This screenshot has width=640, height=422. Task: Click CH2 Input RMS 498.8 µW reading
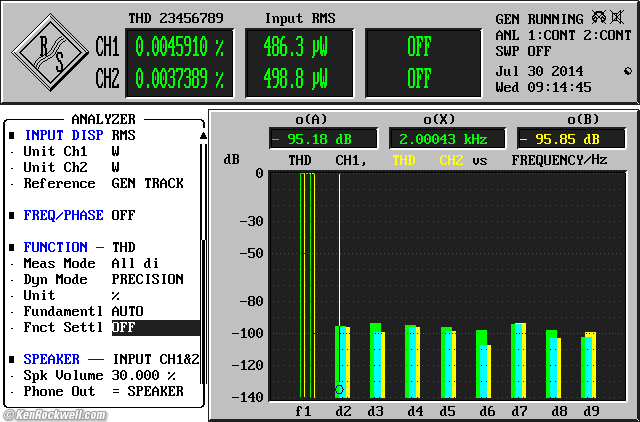pos(296,78)
